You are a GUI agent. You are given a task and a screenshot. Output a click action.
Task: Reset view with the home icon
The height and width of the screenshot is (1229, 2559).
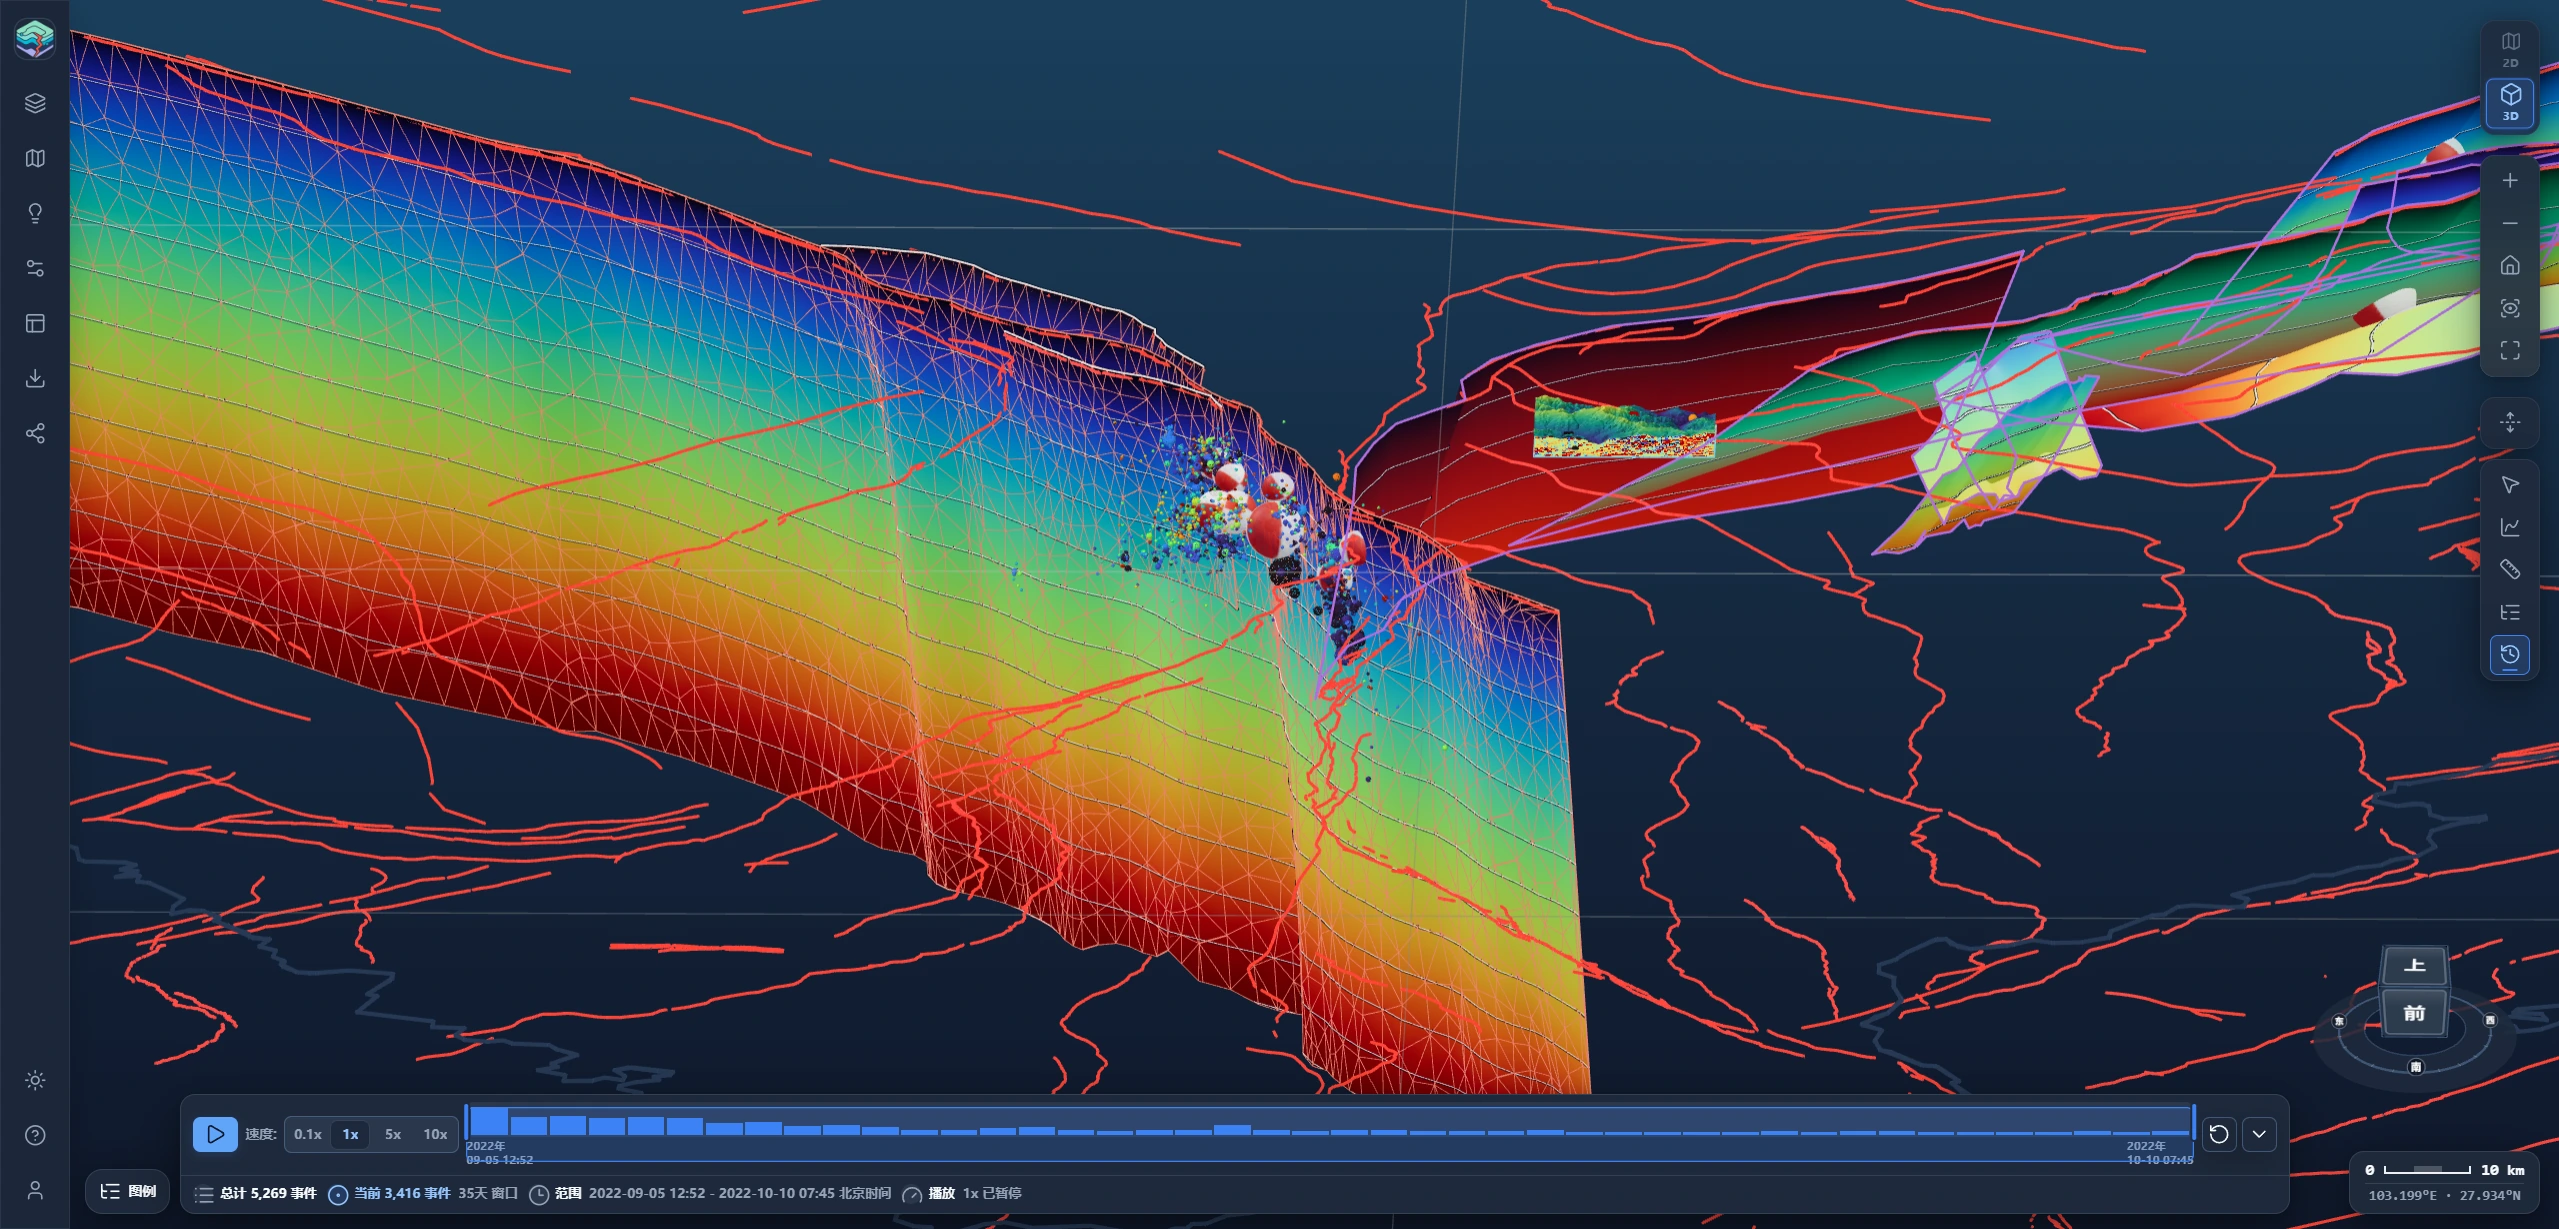coord(2510,265)
